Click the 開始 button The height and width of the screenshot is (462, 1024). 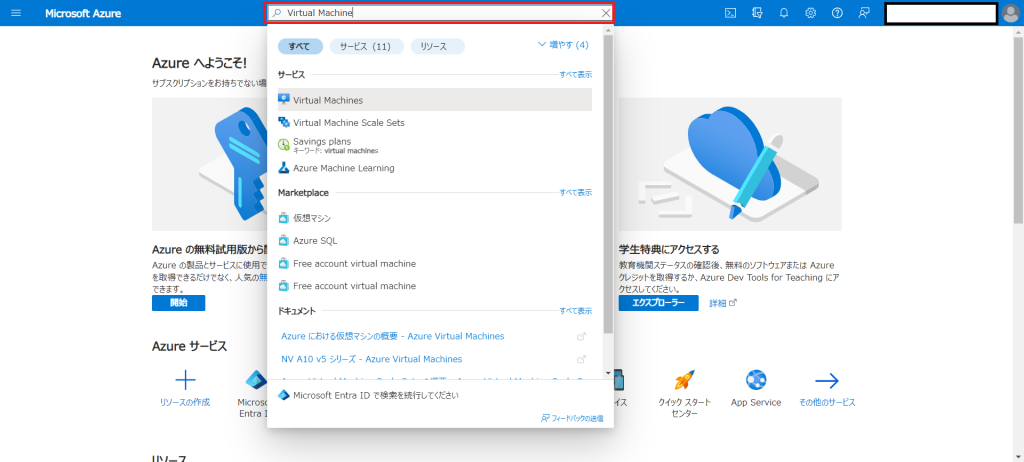[x=178, y=303]
